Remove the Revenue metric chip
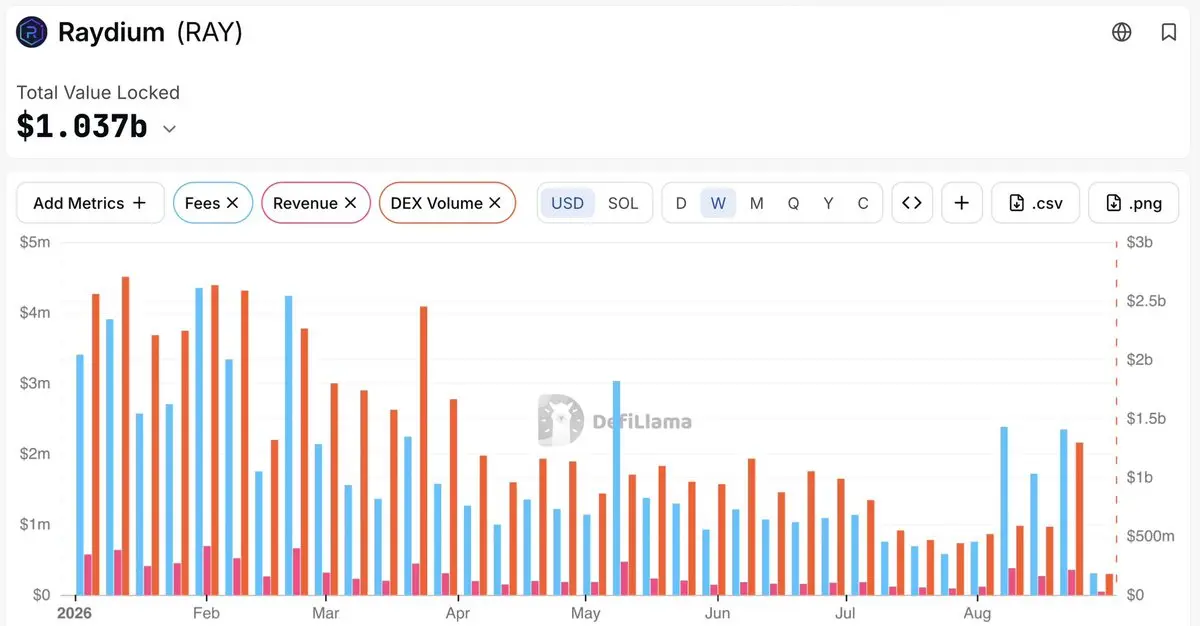Screen dimensions: 1200x626 point(350,203)
